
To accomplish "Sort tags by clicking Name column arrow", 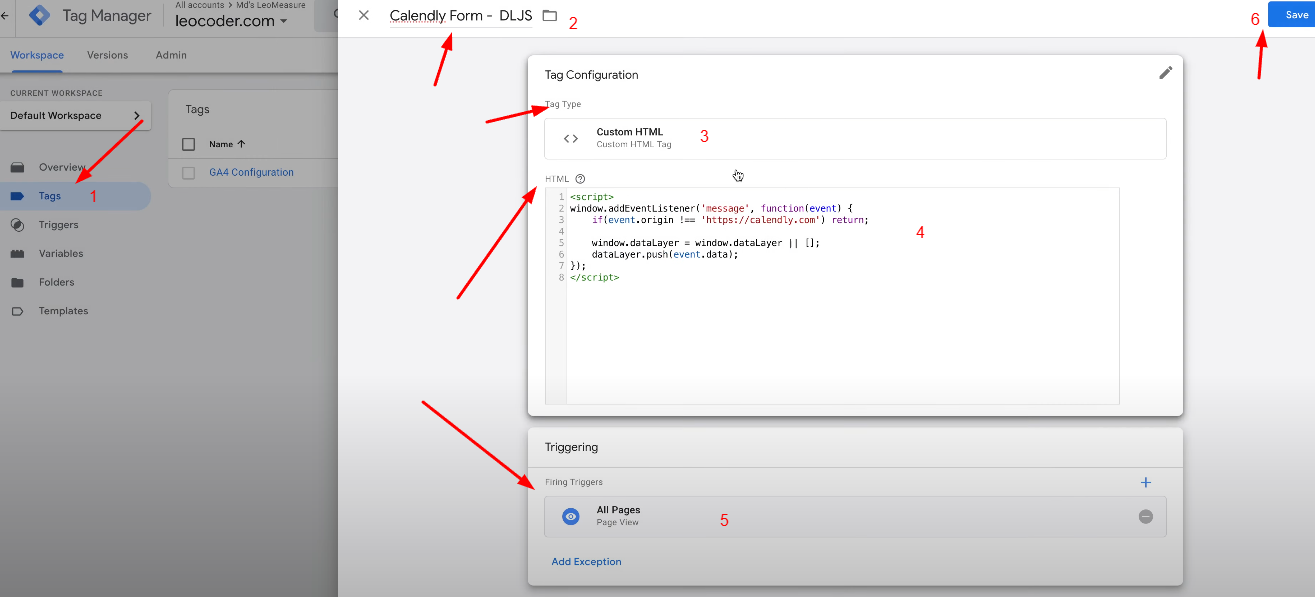I will pos(240,143).
